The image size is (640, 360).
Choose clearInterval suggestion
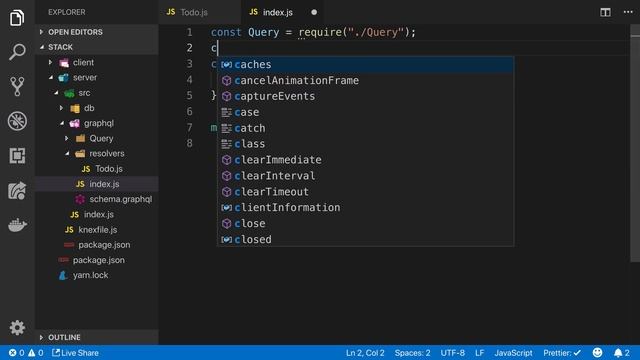tap(365, 176)
